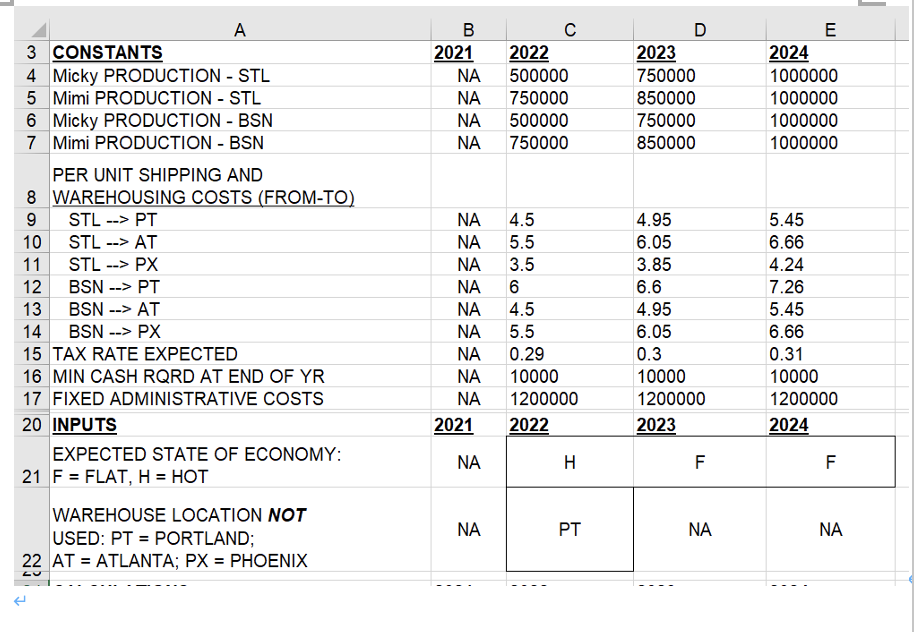Click the 0.31 tax rate cell for 2024
The height and width of the screenshot is (632, 914).
tap(829, 354)
